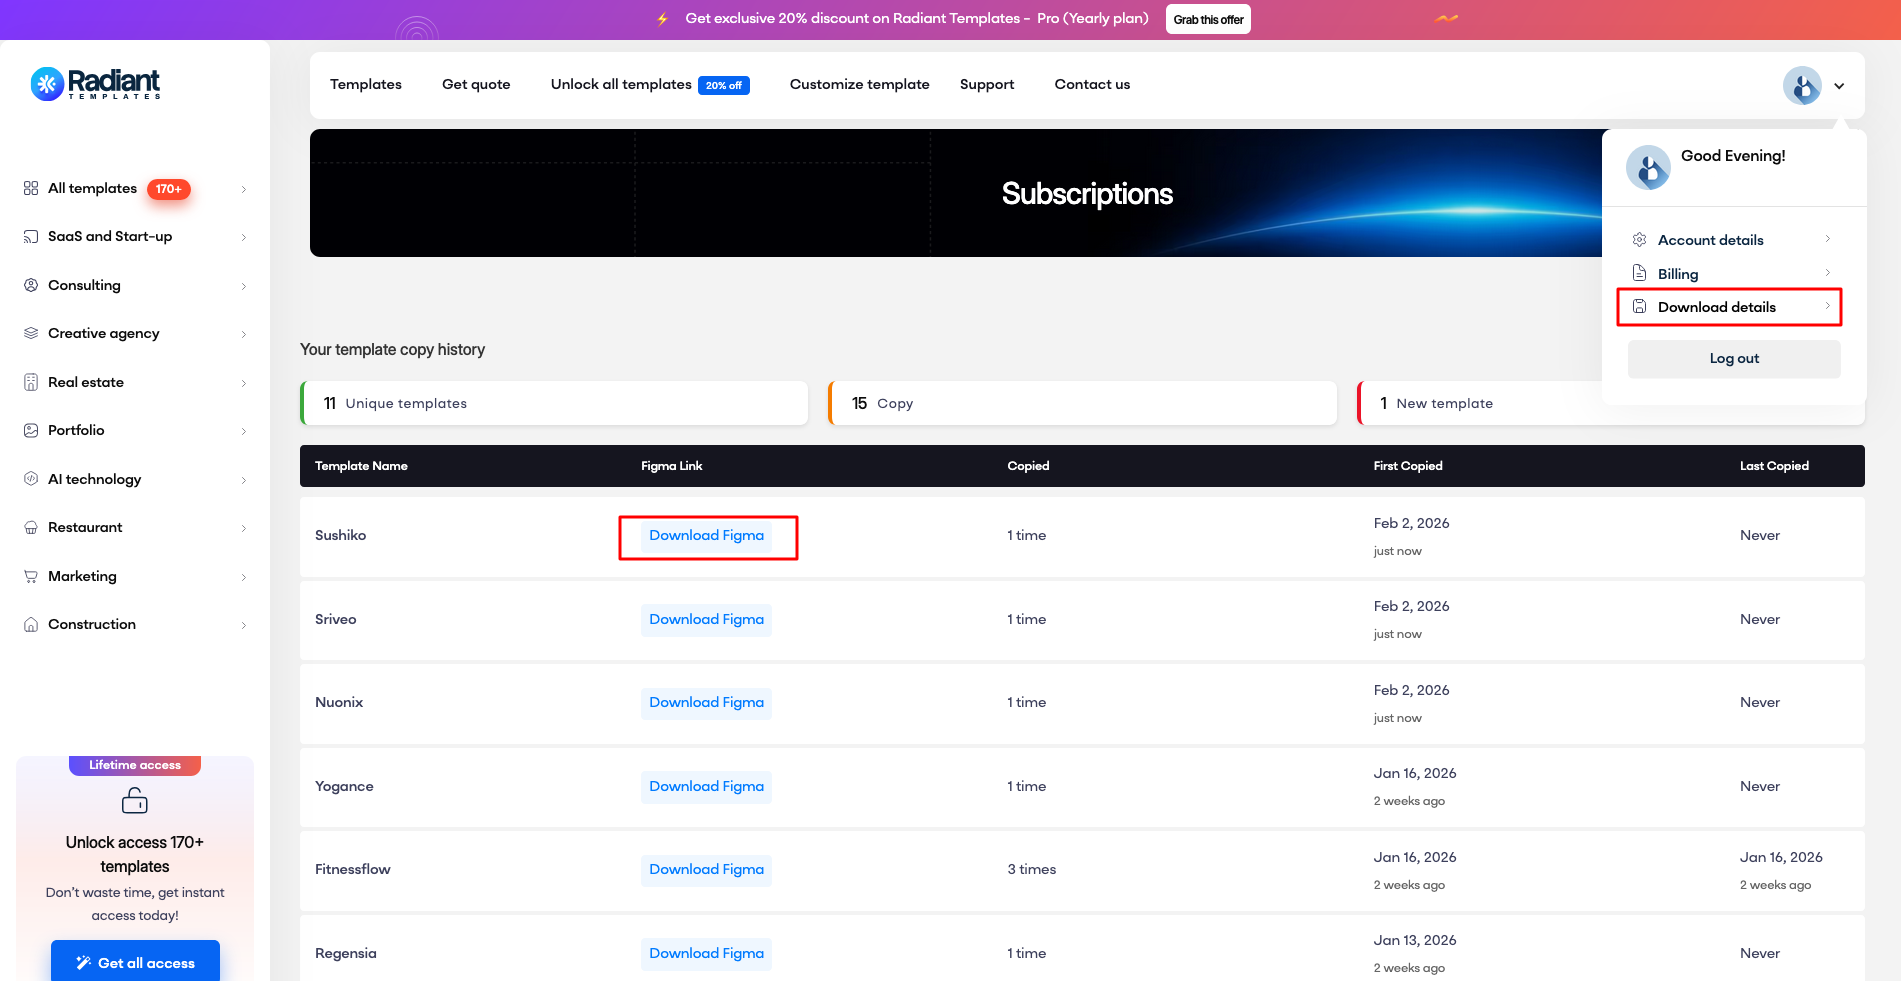The width and height of the screenshot is (1901, 981).
Task: Open the Get quote nav item
Action: pos(476,84)
